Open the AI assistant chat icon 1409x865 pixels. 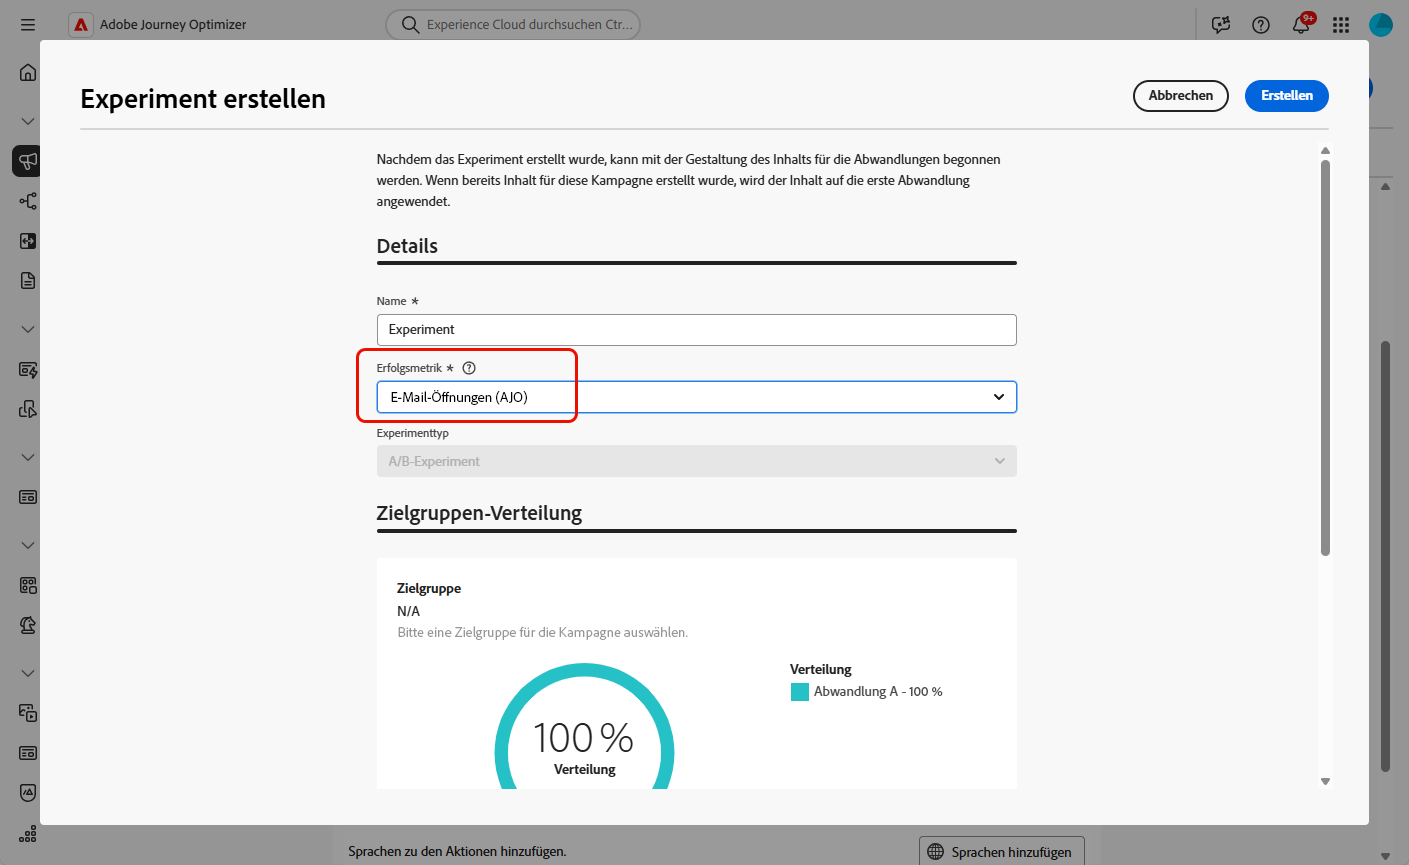point(1221,25)
